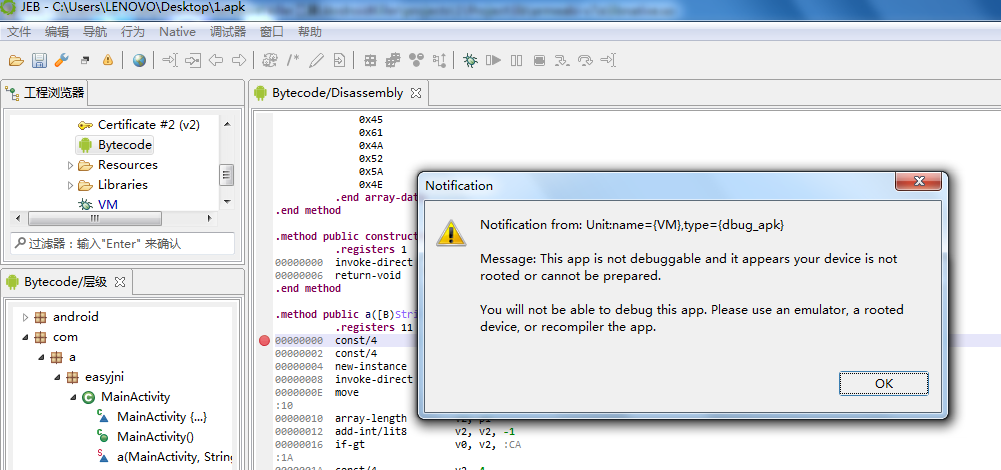The image size is (1001, 470).
Task: Stop debugger with the stop icon
Action: click(x=539, y=61)
